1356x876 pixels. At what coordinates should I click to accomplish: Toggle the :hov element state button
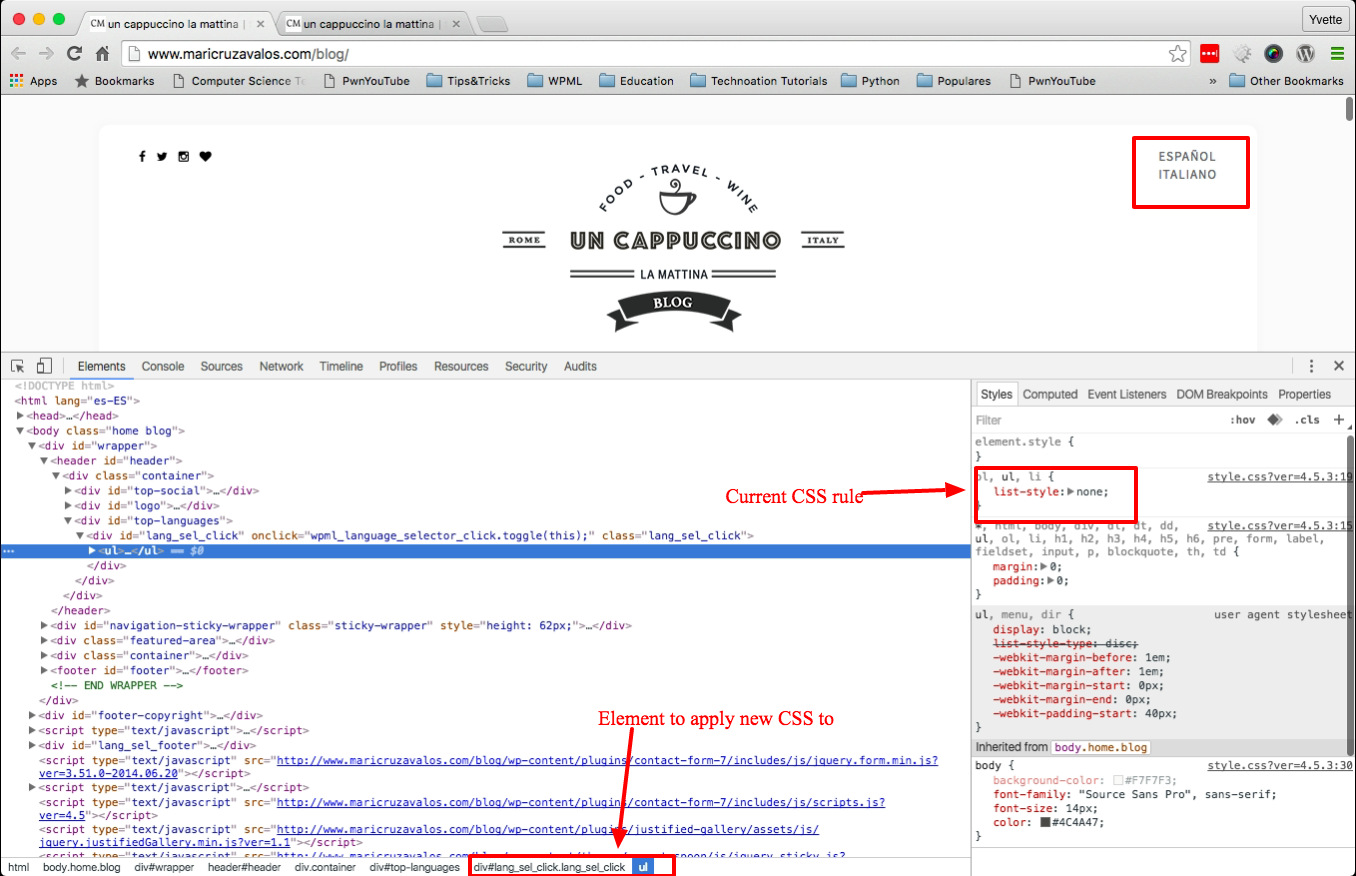point(1242,420)
